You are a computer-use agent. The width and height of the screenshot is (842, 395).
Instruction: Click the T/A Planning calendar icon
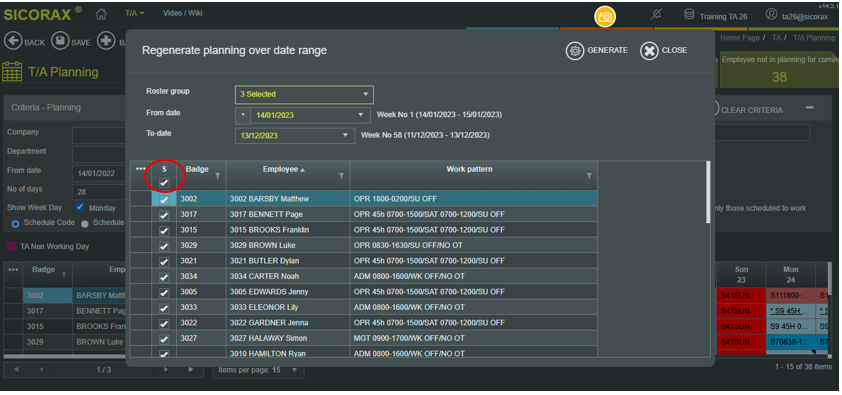(12, 71)
